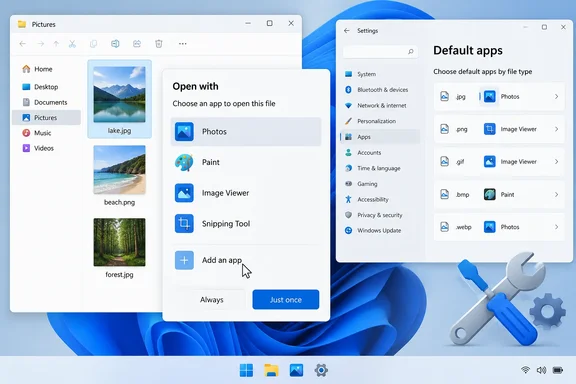
Task: Open System in Settings sidebar
Action: click(x=380, y=74)
